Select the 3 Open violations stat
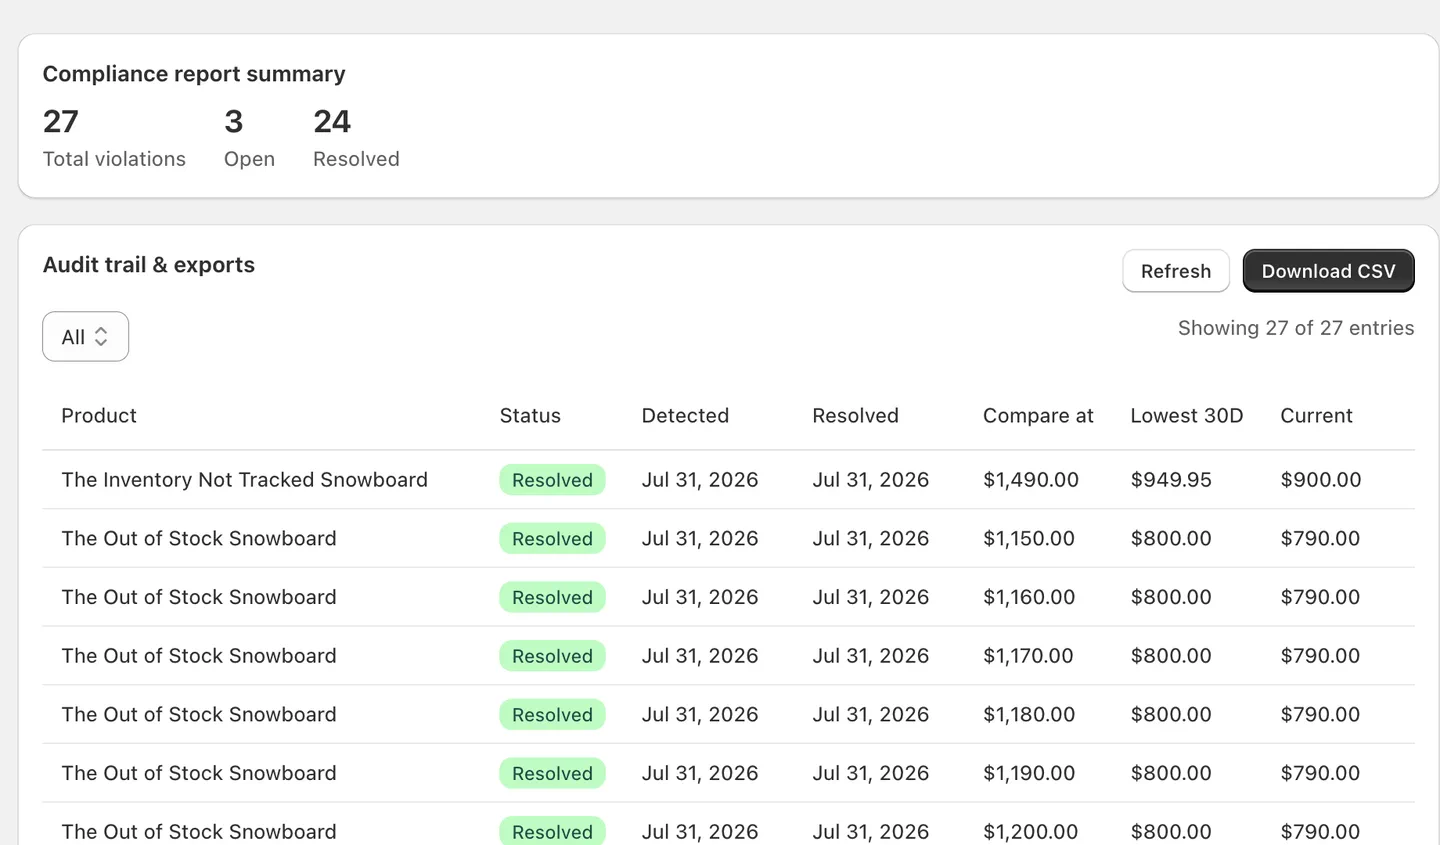The width and height of the screenshot is (1440, 845). pyautogui.click(x=249, y=138)
